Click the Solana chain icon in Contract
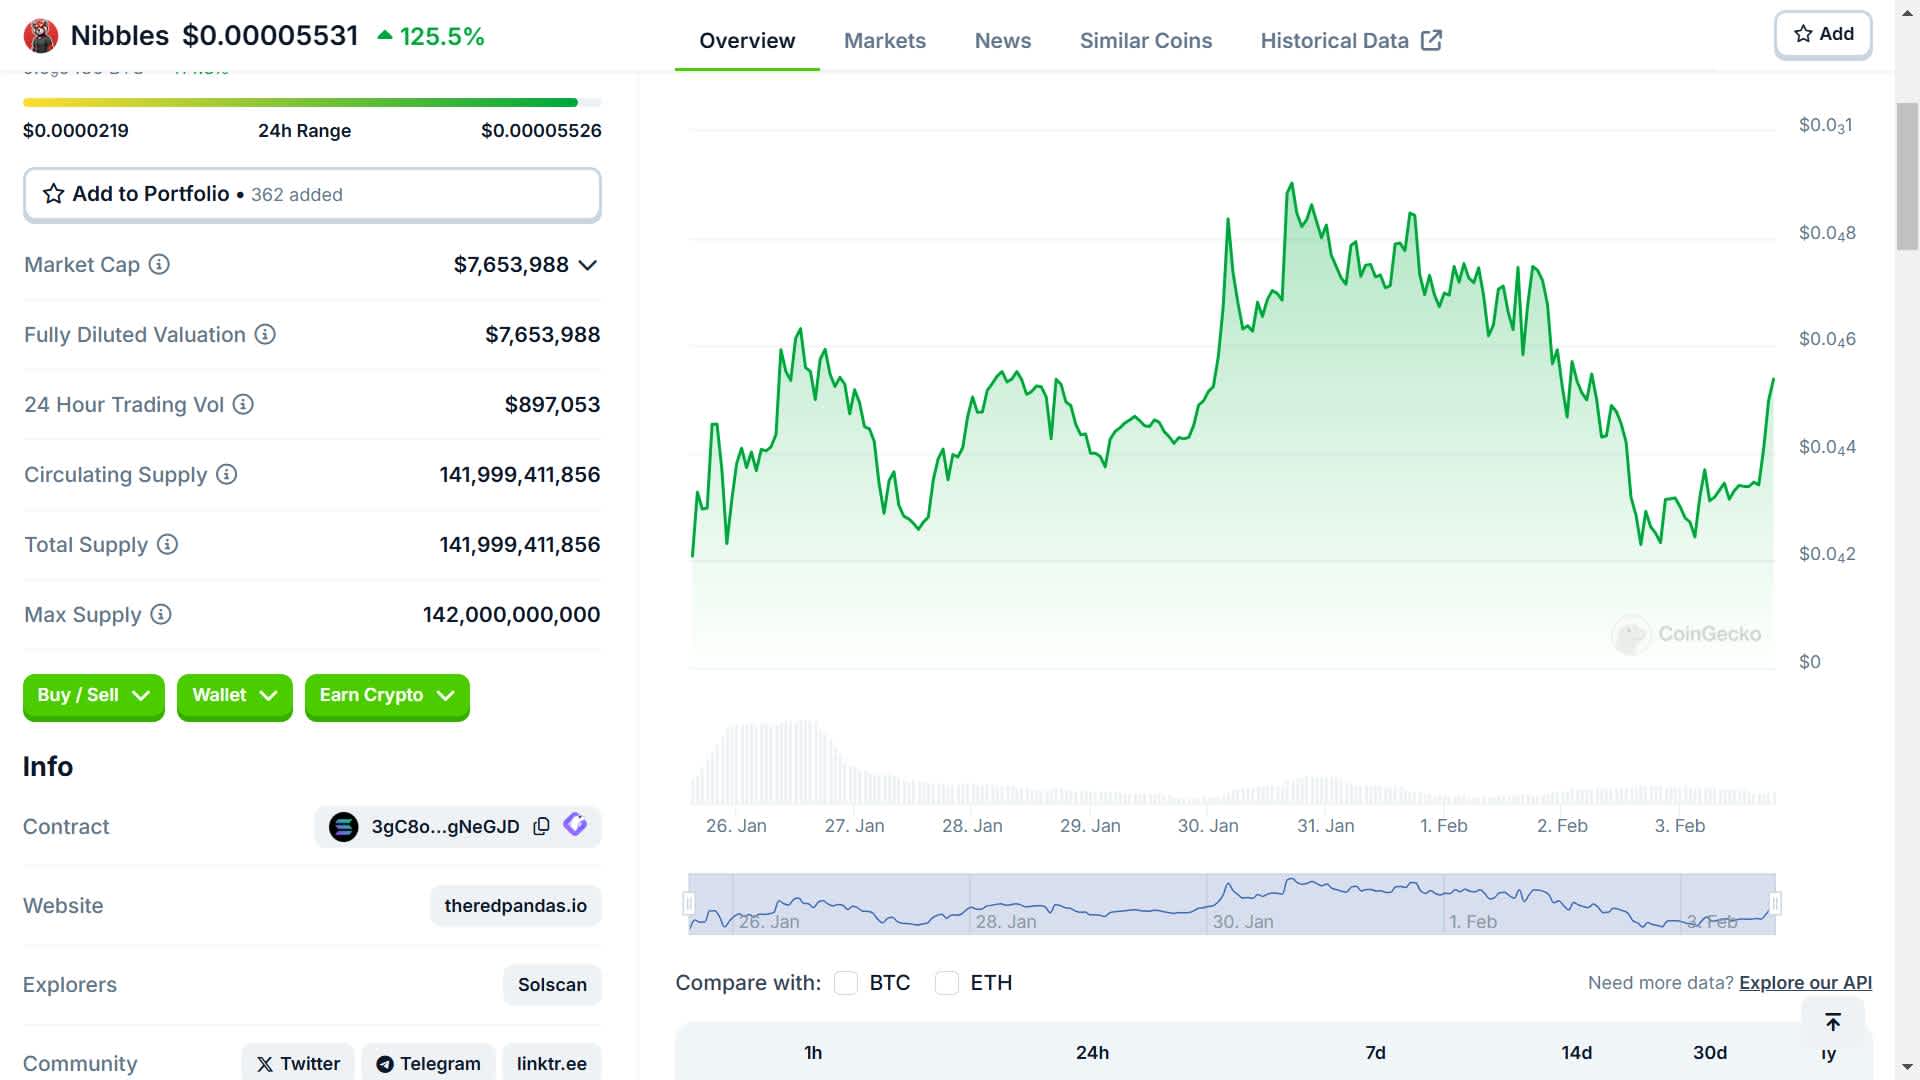Viewport: 1920px width, 1080px height. (343, 827)
